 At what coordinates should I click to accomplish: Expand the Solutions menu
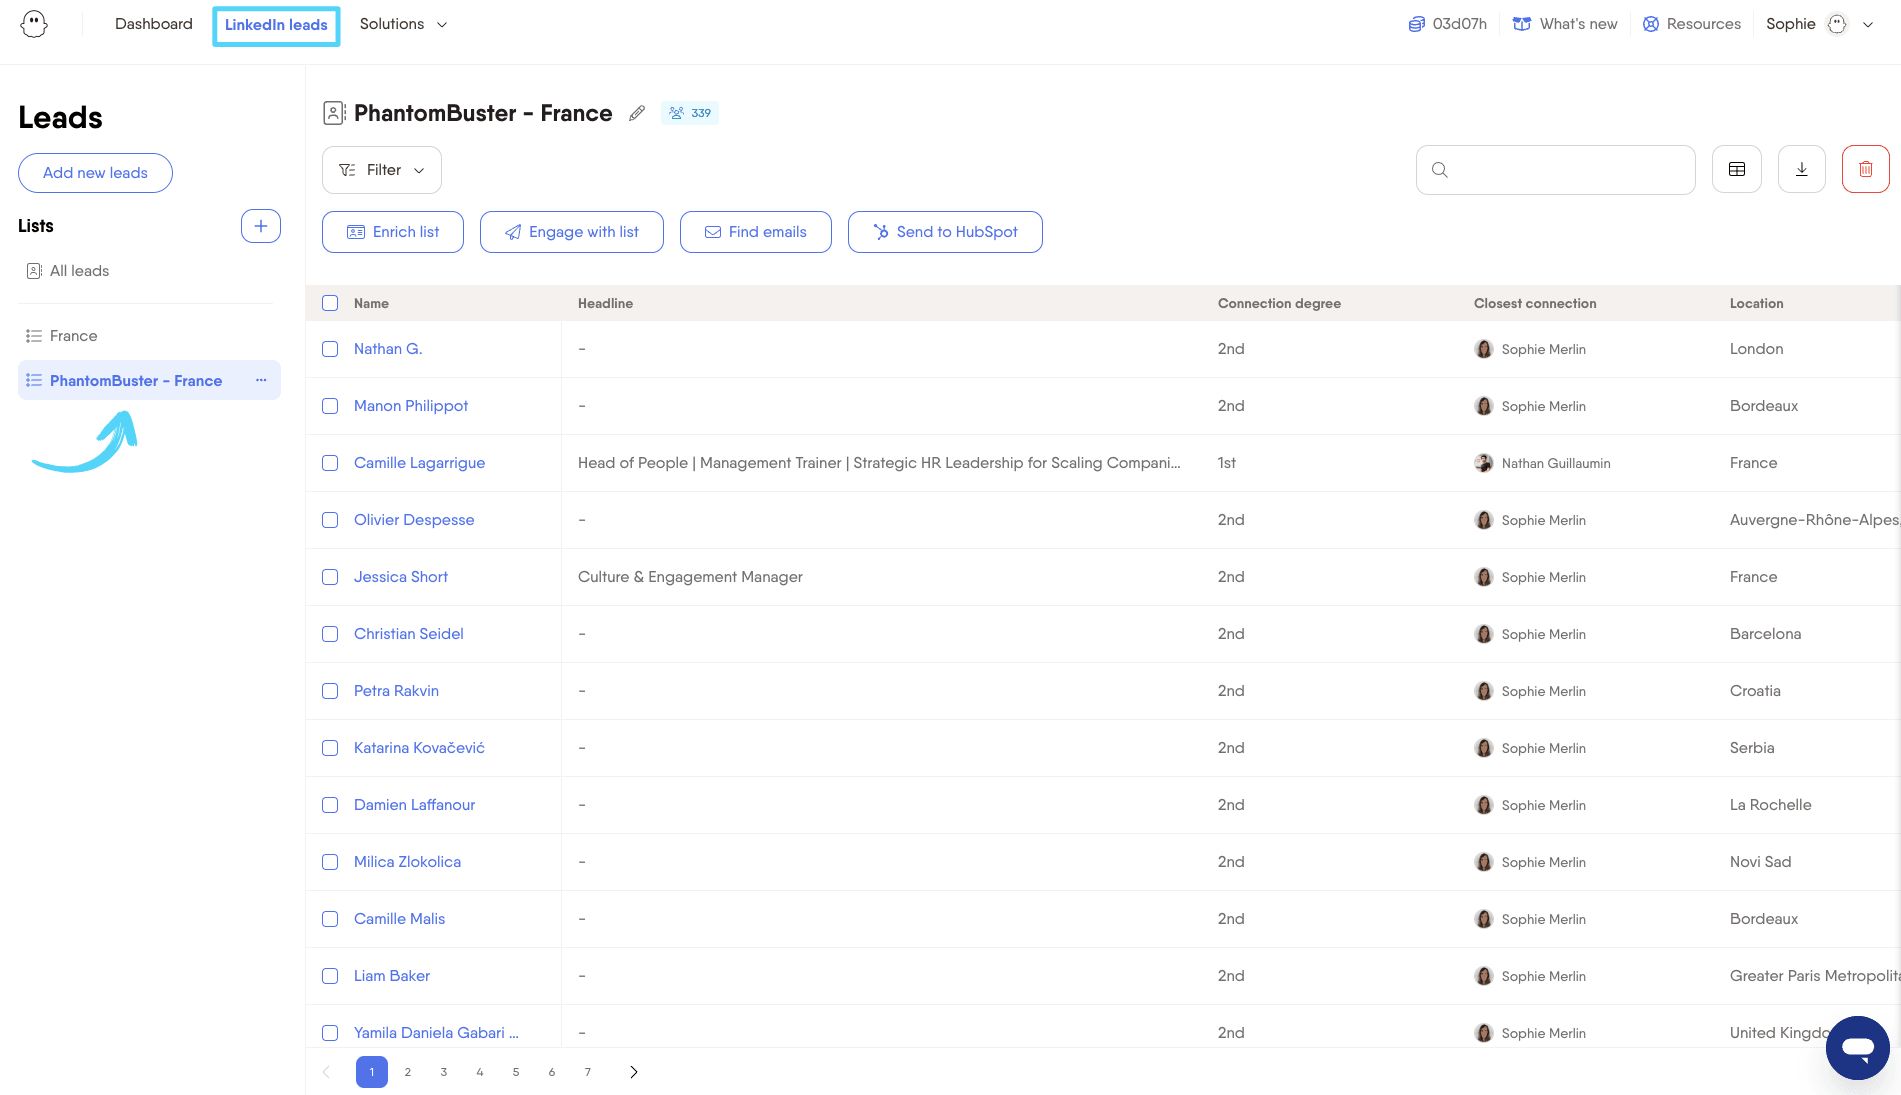click(x=403, y=24)
